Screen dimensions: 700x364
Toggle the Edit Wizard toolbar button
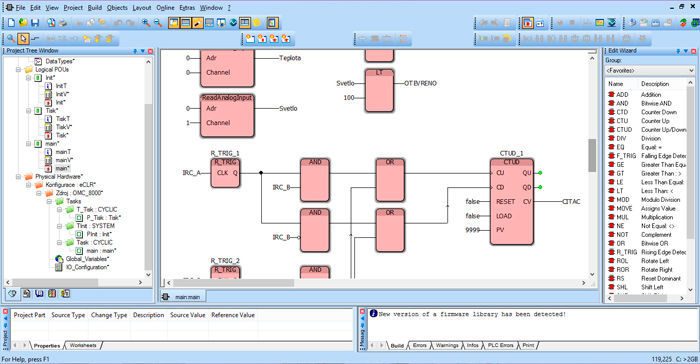tap(198, 23)
